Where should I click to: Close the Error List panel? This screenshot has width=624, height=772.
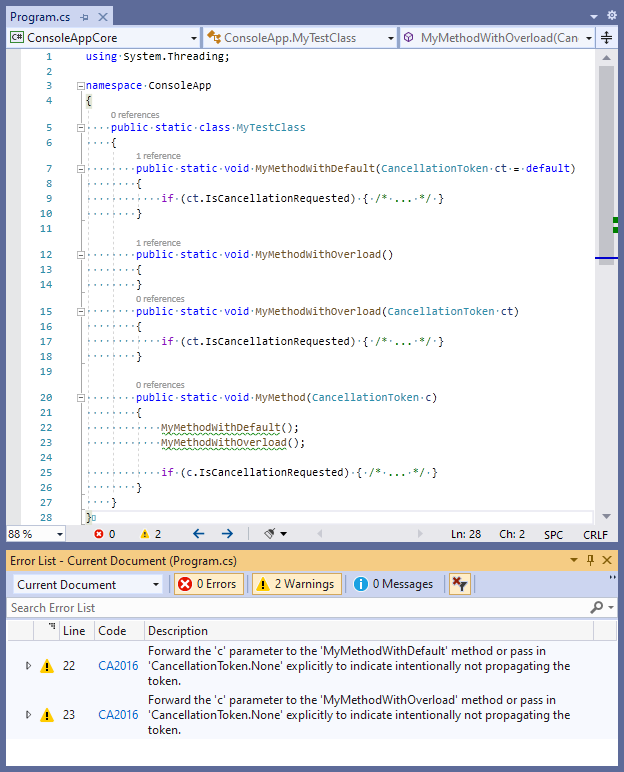(x=607, y=560)
